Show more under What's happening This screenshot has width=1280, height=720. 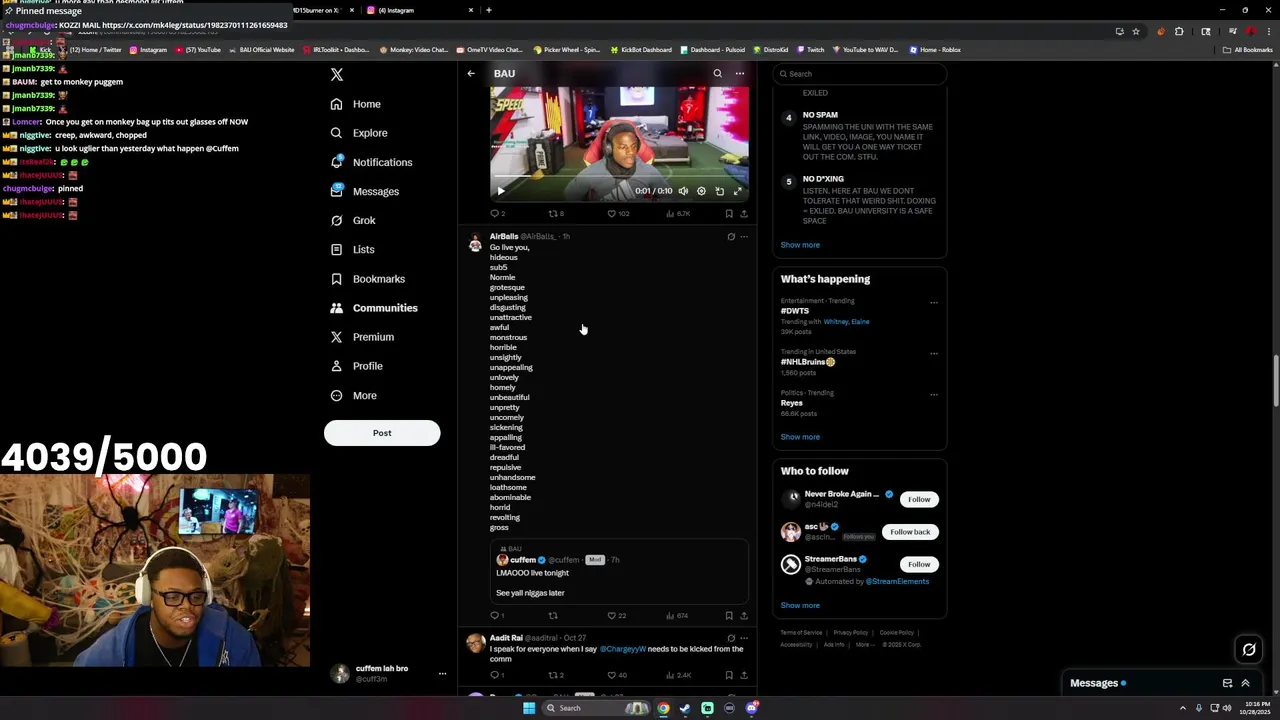coord(800,437)
